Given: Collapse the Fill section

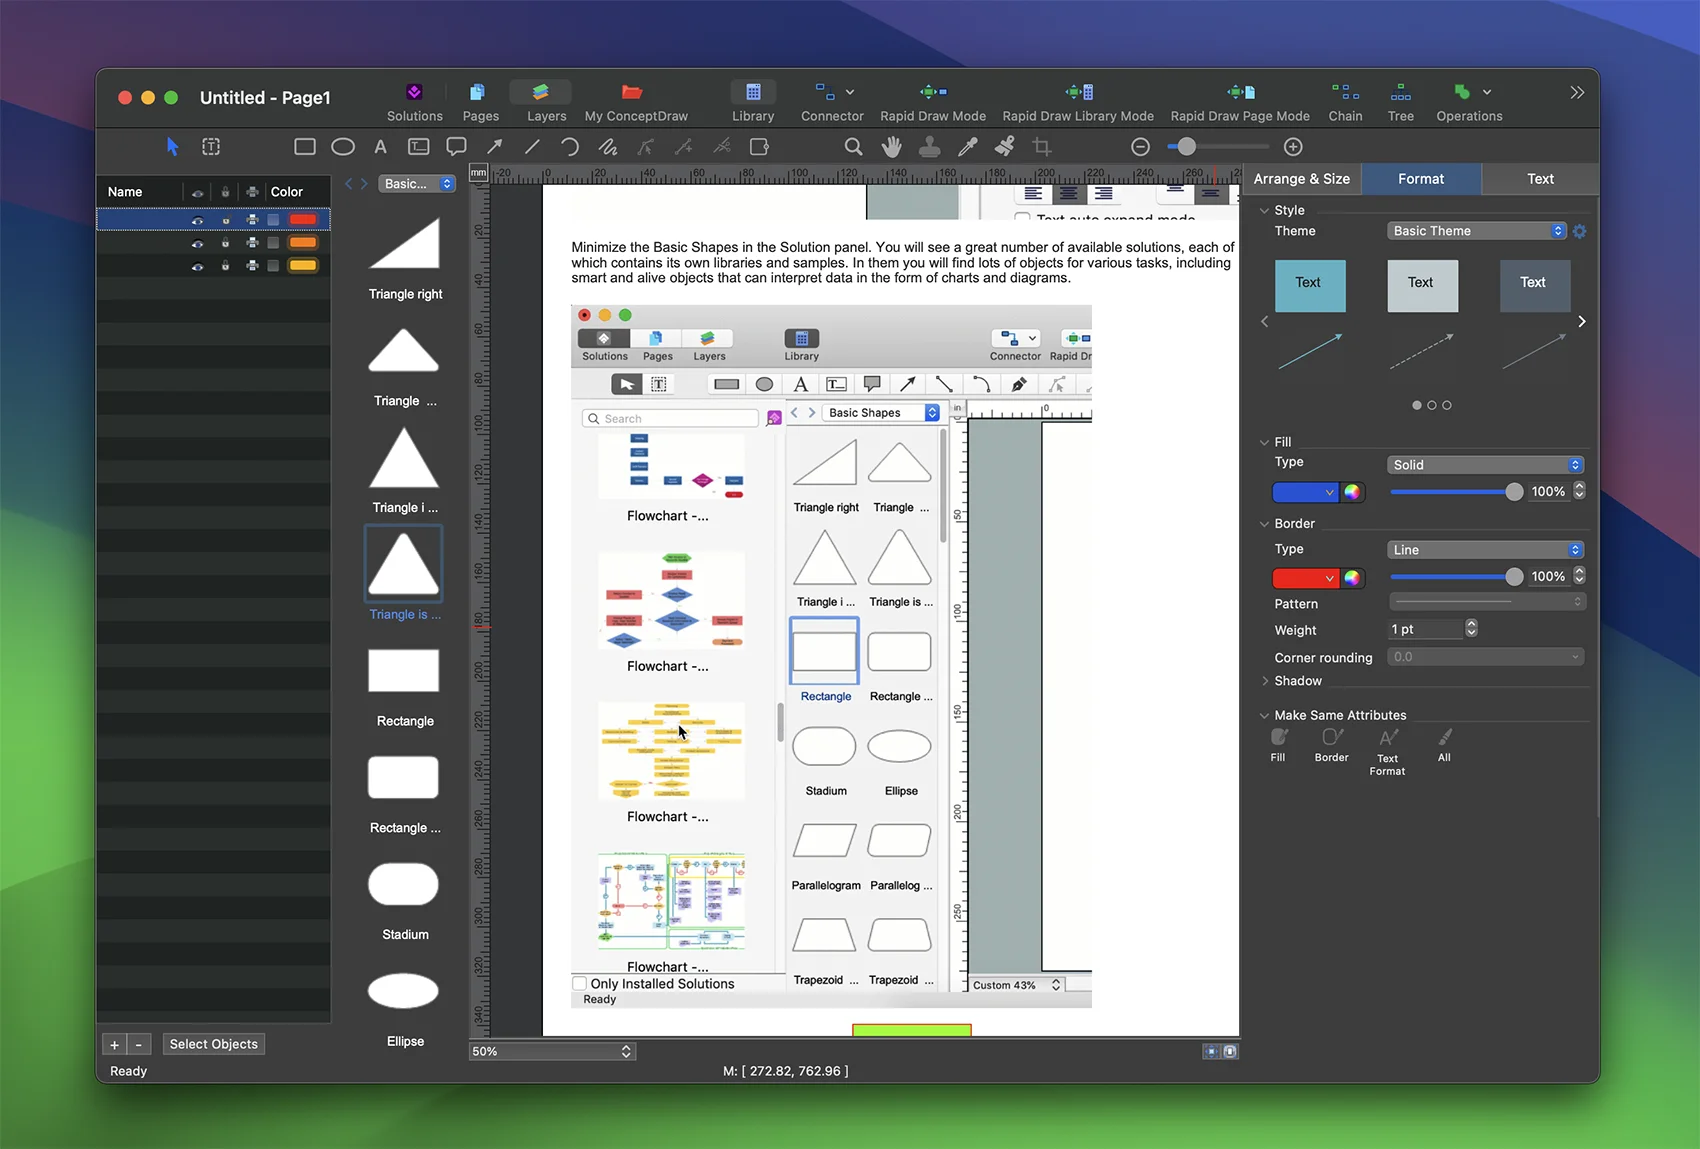Looking at the screenshot, I should pyautogui.click(x=1264, y=442).
